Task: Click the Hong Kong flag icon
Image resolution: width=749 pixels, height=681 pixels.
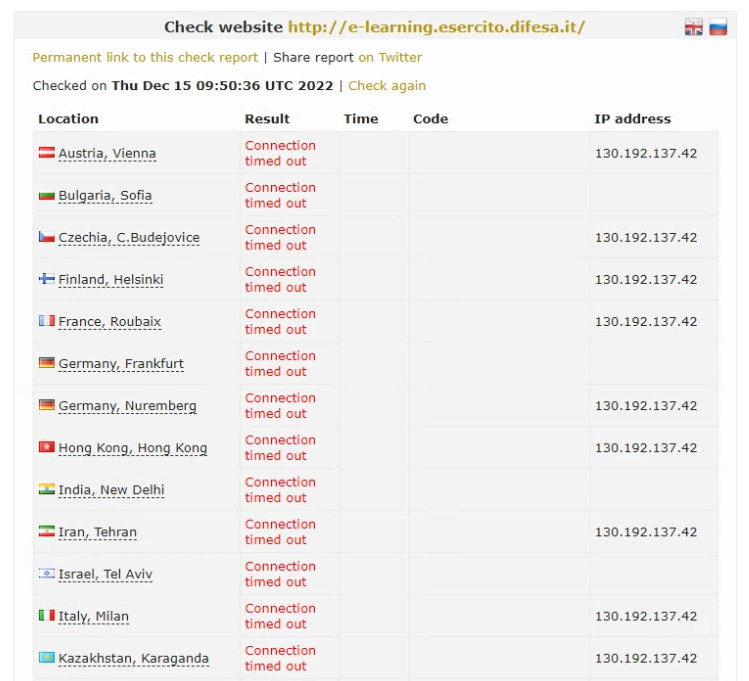Action: 46,447
